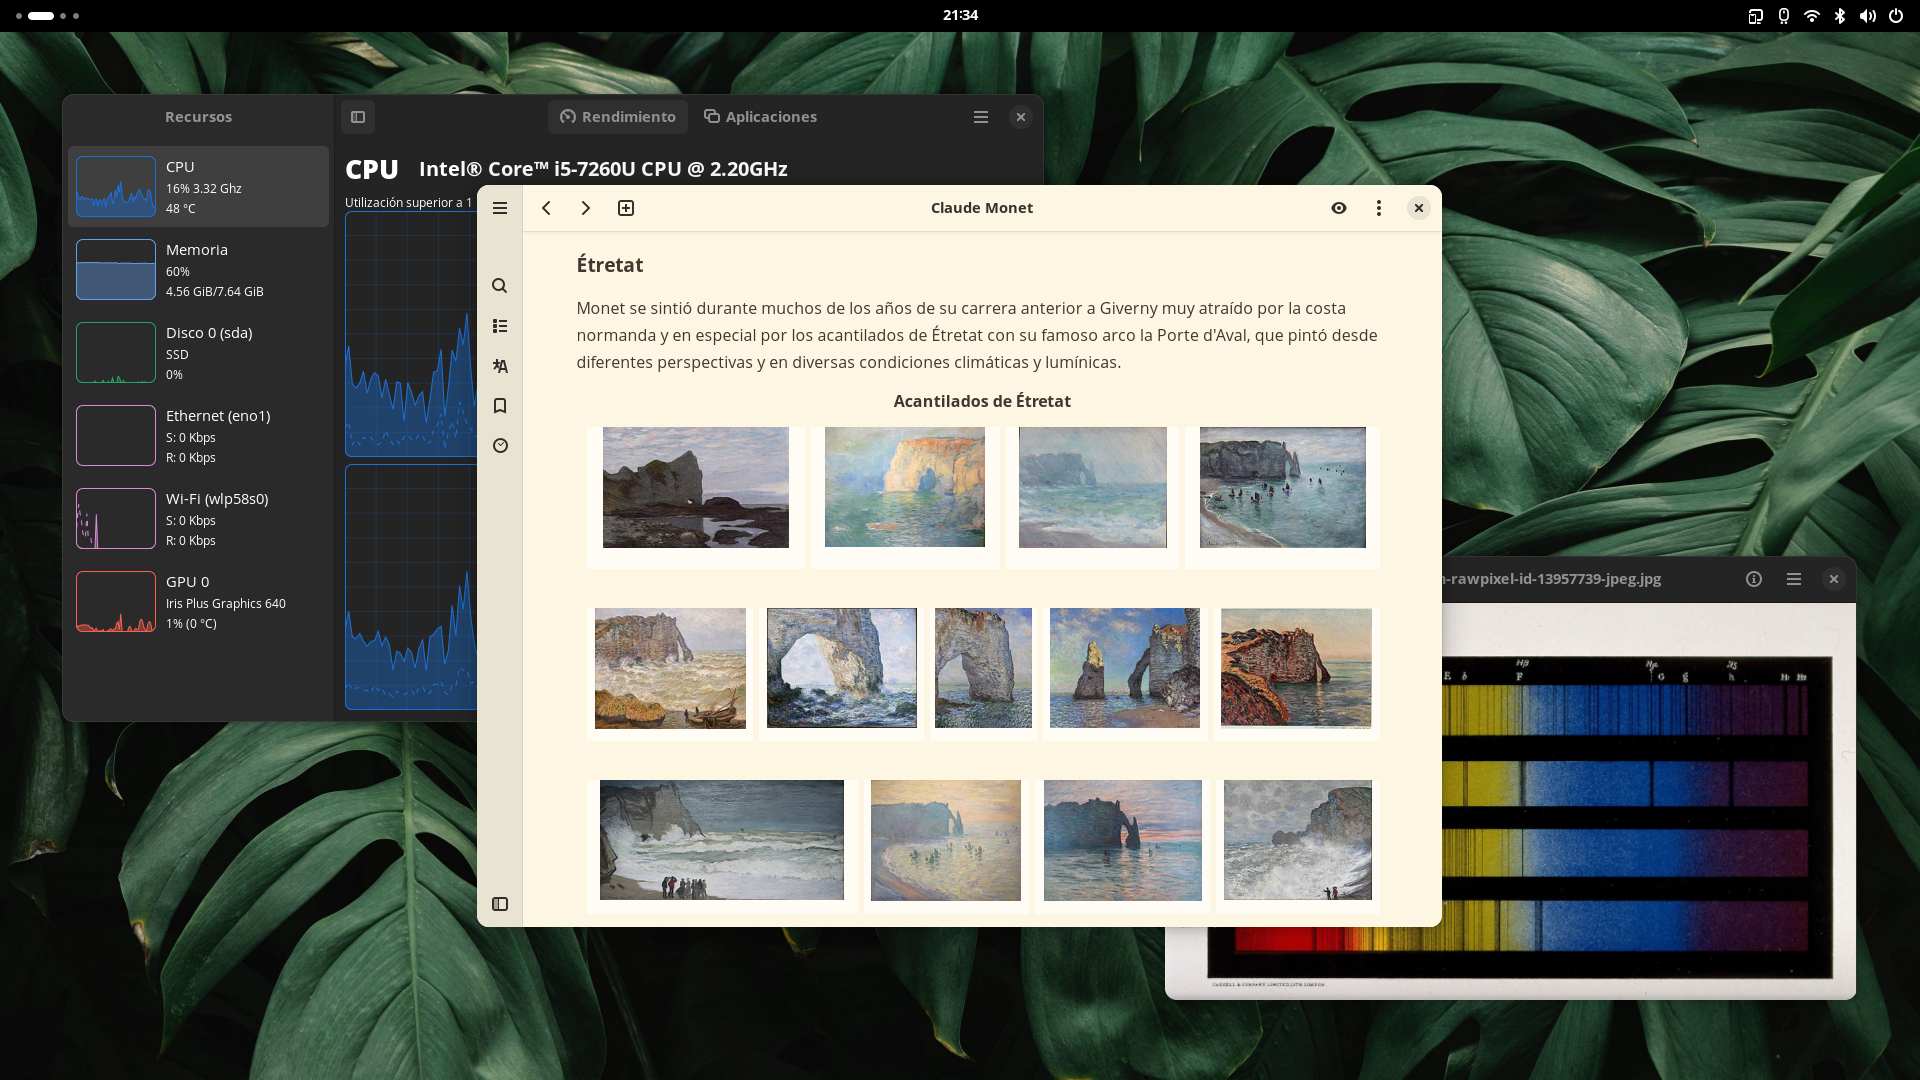The height and width of the screenshot is (1080, 1920).
Task: Open the large stone arch close-up painting
Action: pos(842,668)
